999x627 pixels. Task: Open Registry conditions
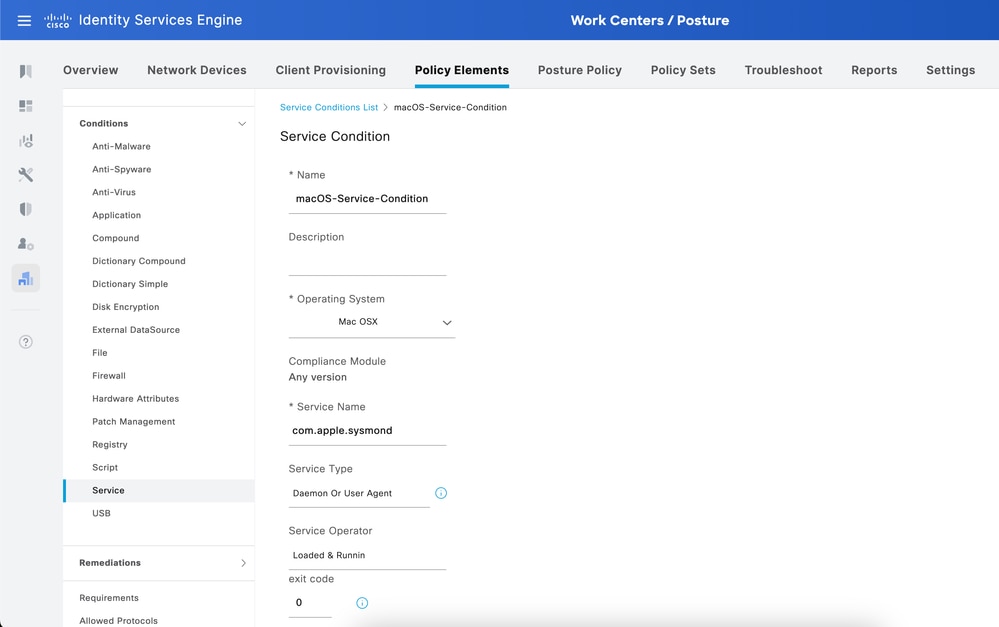pos(110,445)
